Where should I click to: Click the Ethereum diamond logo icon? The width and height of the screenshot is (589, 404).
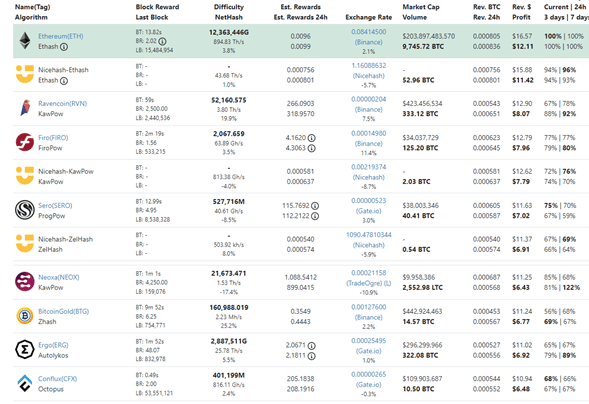[x=25, y=41]
